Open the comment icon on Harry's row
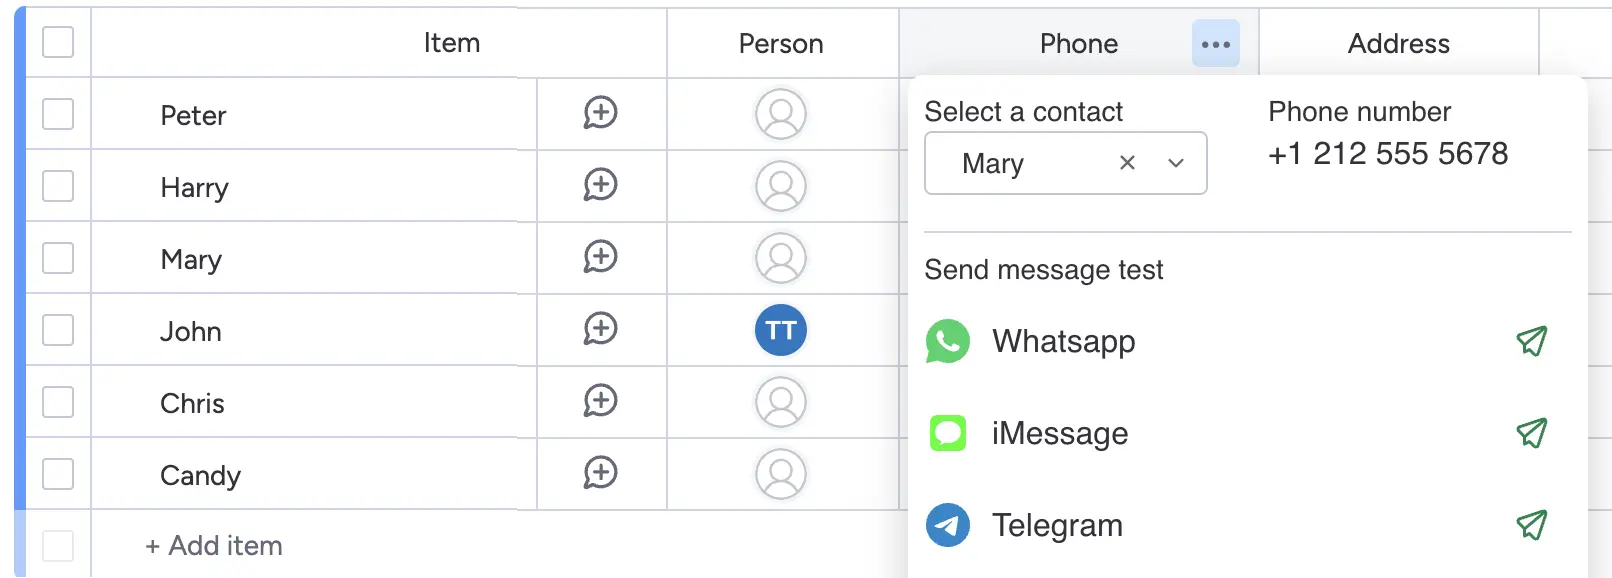 tap(600, 186)
